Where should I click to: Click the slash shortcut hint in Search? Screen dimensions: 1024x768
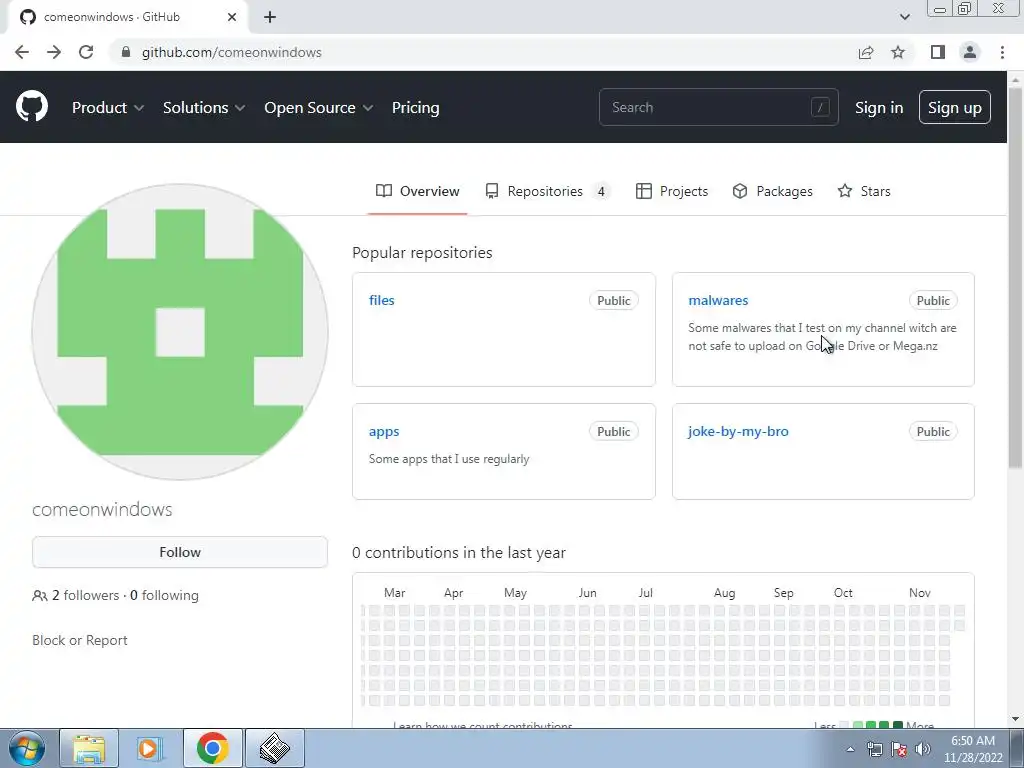pyautogui.click(x=820, y=107)
